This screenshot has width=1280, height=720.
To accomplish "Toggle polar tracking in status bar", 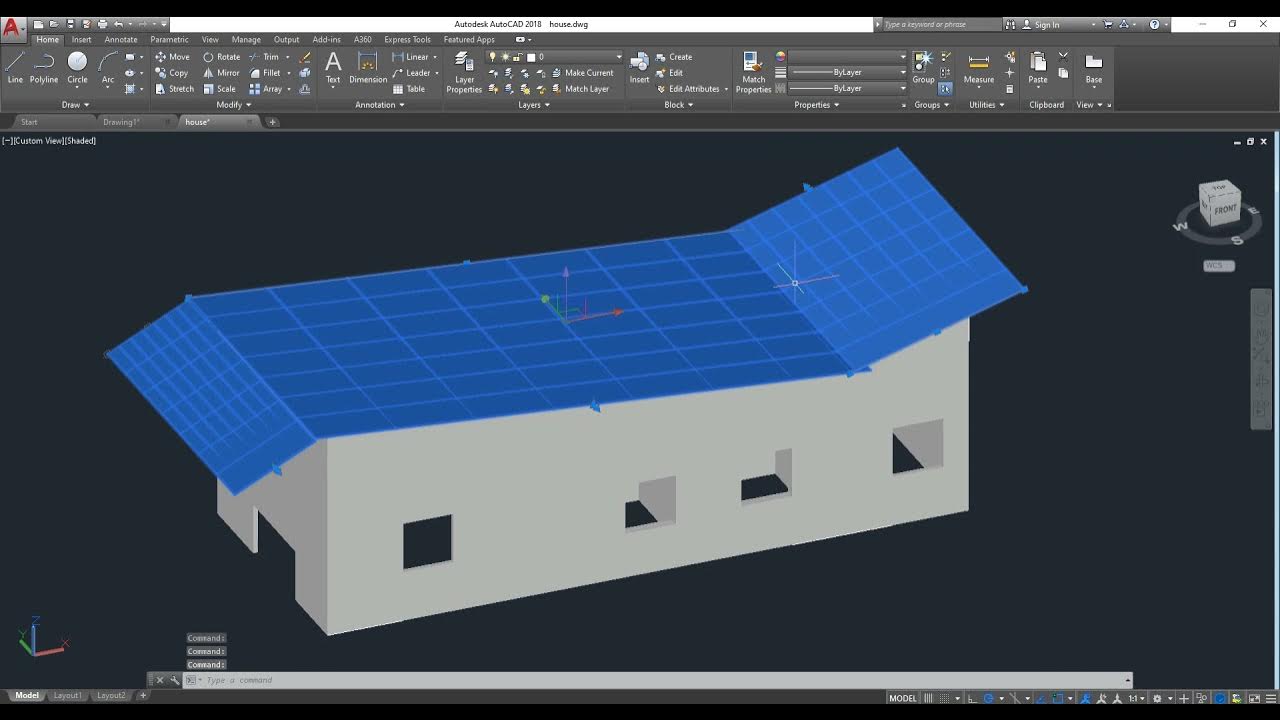I will click(988, 698).
